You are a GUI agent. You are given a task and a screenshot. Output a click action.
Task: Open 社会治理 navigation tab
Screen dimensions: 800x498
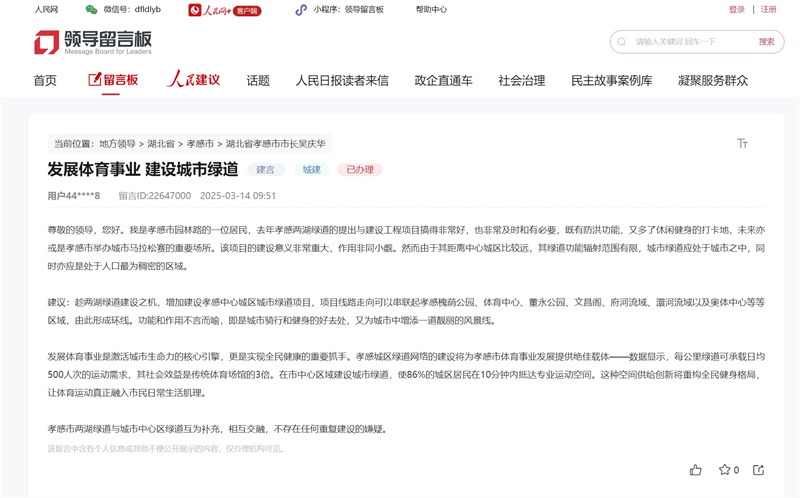(x=522, y=80)
